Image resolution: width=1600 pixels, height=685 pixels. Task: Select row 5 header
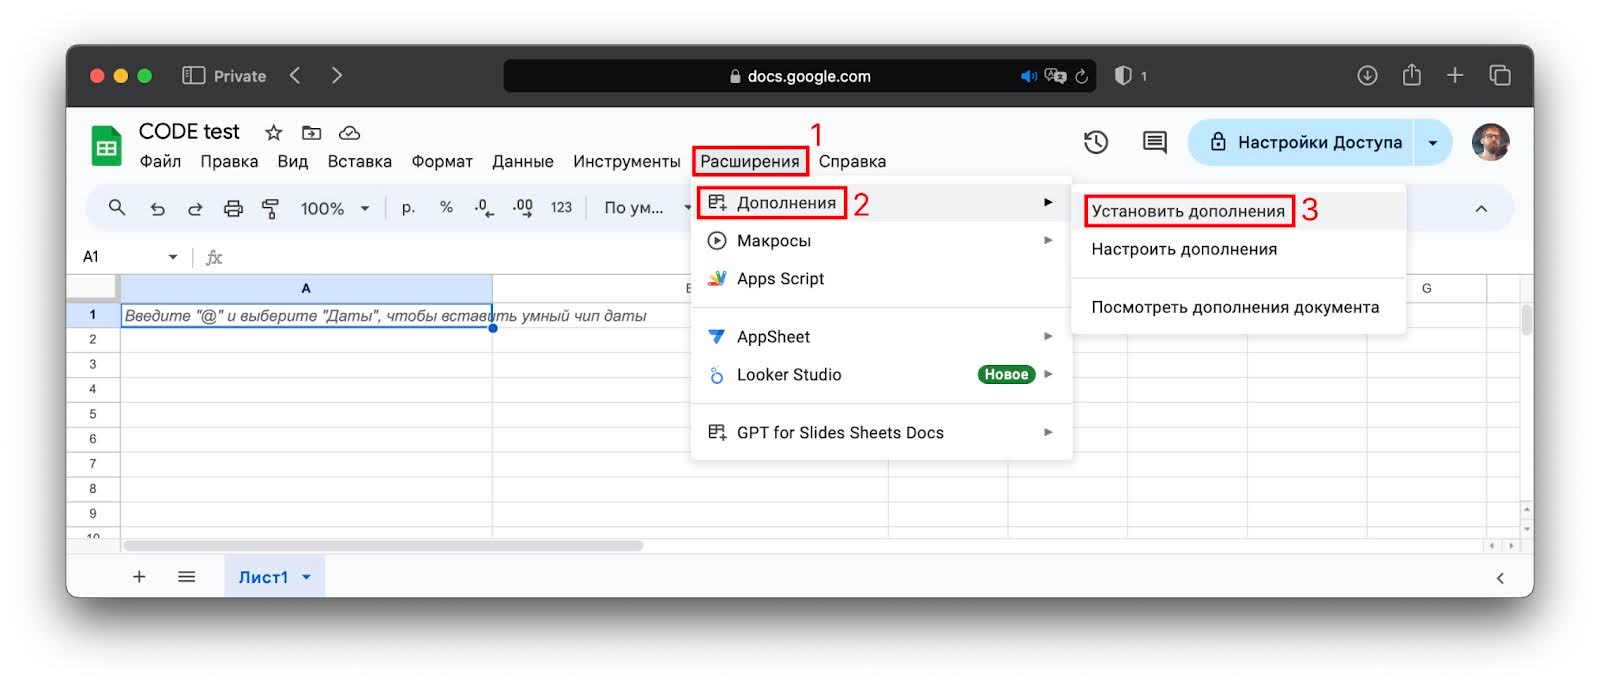(x=93, y=414)
